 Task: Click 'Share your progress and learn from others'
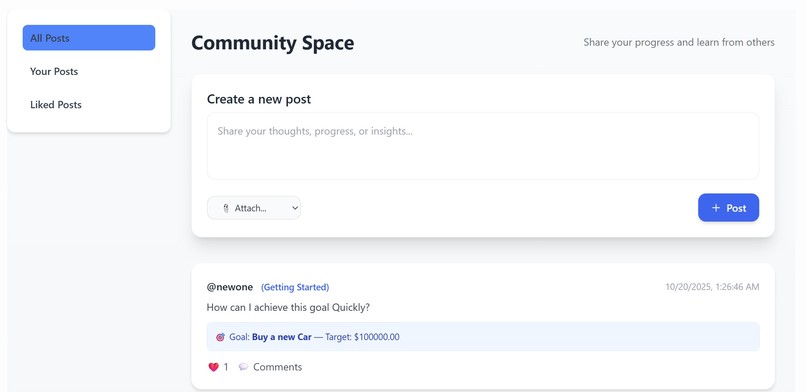[x=679, y=42]
